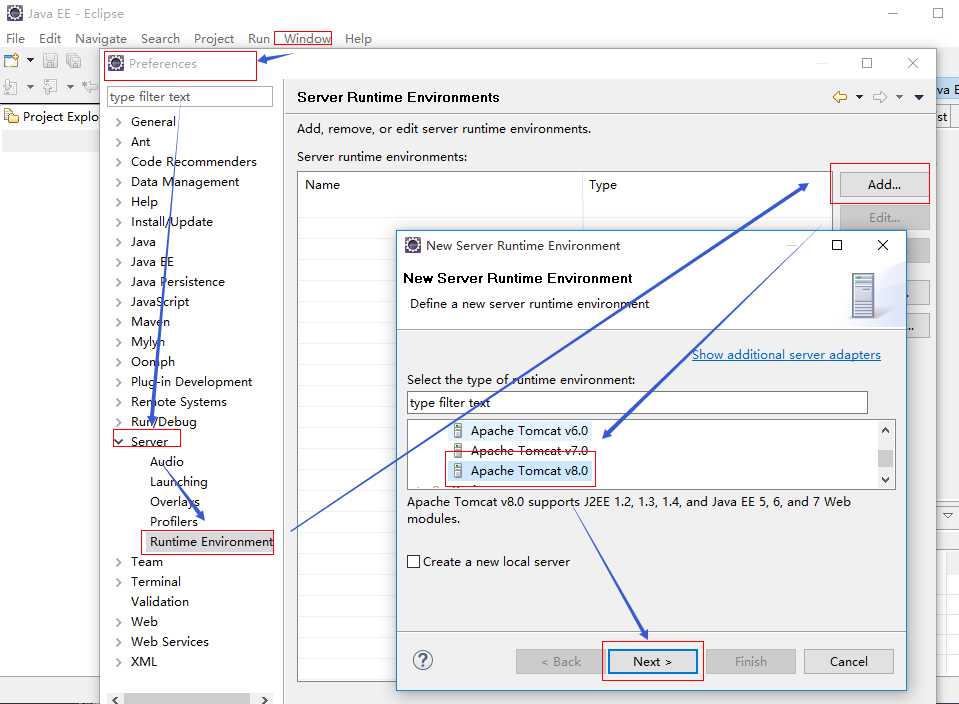Open the Navigate menu
The height and width of the screenshot is (704, 959).
click(101, 39)
